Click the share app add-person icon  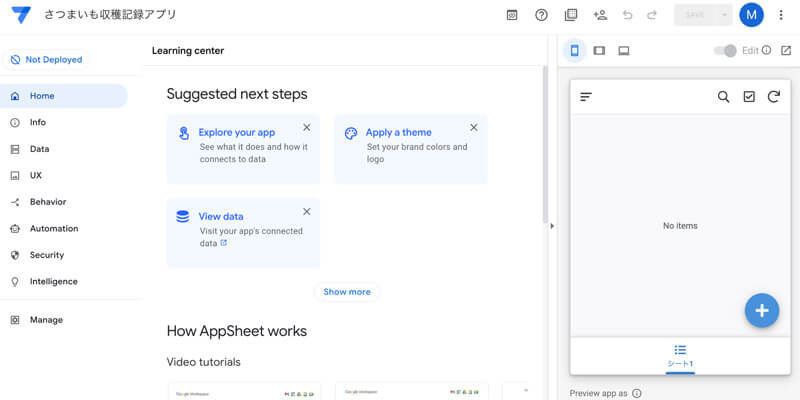click(x=600, y=15)
